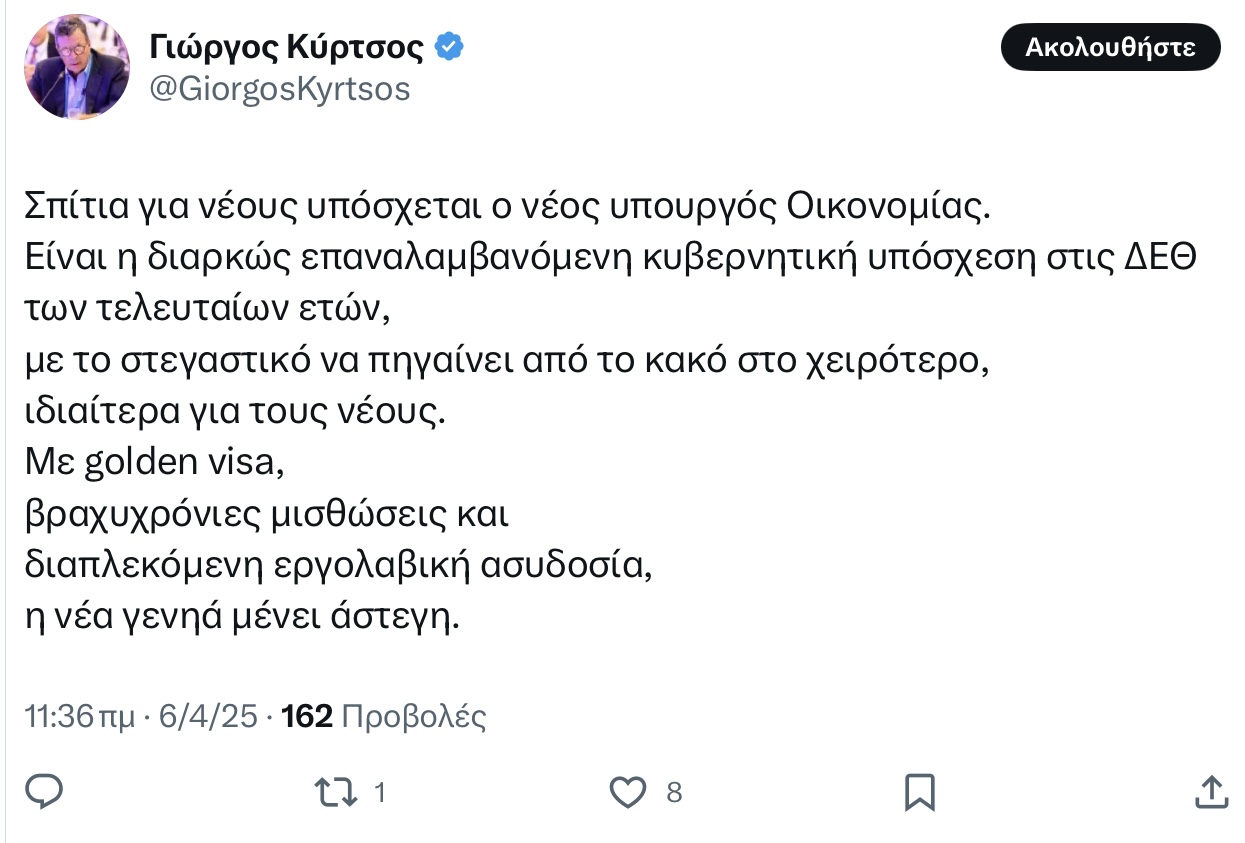Open the @GiorgosKyrtsos handle link
Viewport: 1245px width, 843px height.
click(279, 89)
